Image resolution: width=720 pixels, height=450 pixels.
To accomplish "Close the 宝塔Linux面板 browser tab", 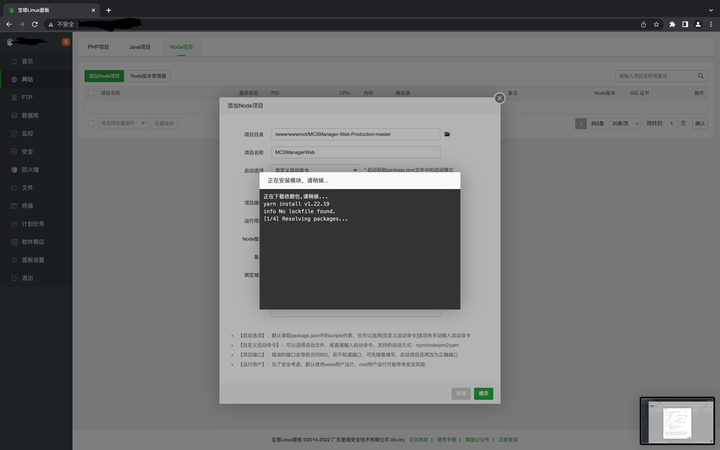I will (93, 10).
